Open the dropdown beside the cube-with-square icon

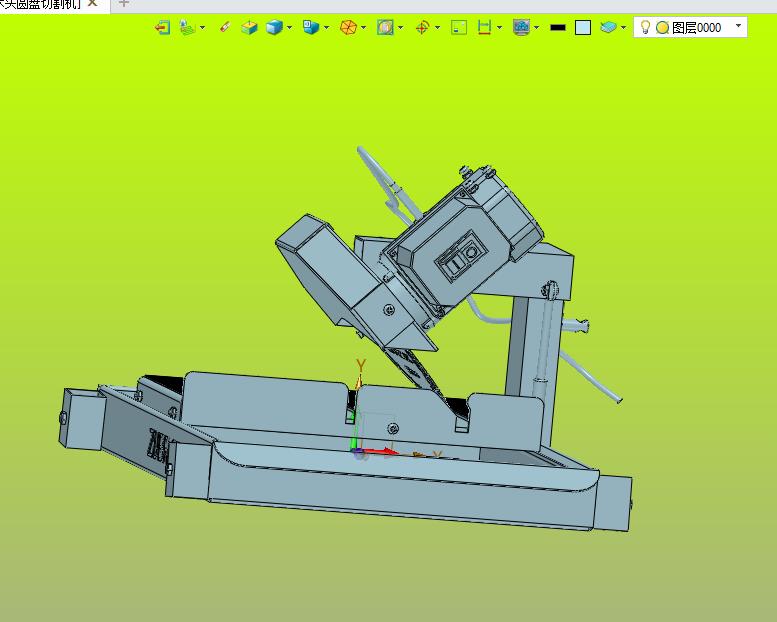[x=327, y=28]
